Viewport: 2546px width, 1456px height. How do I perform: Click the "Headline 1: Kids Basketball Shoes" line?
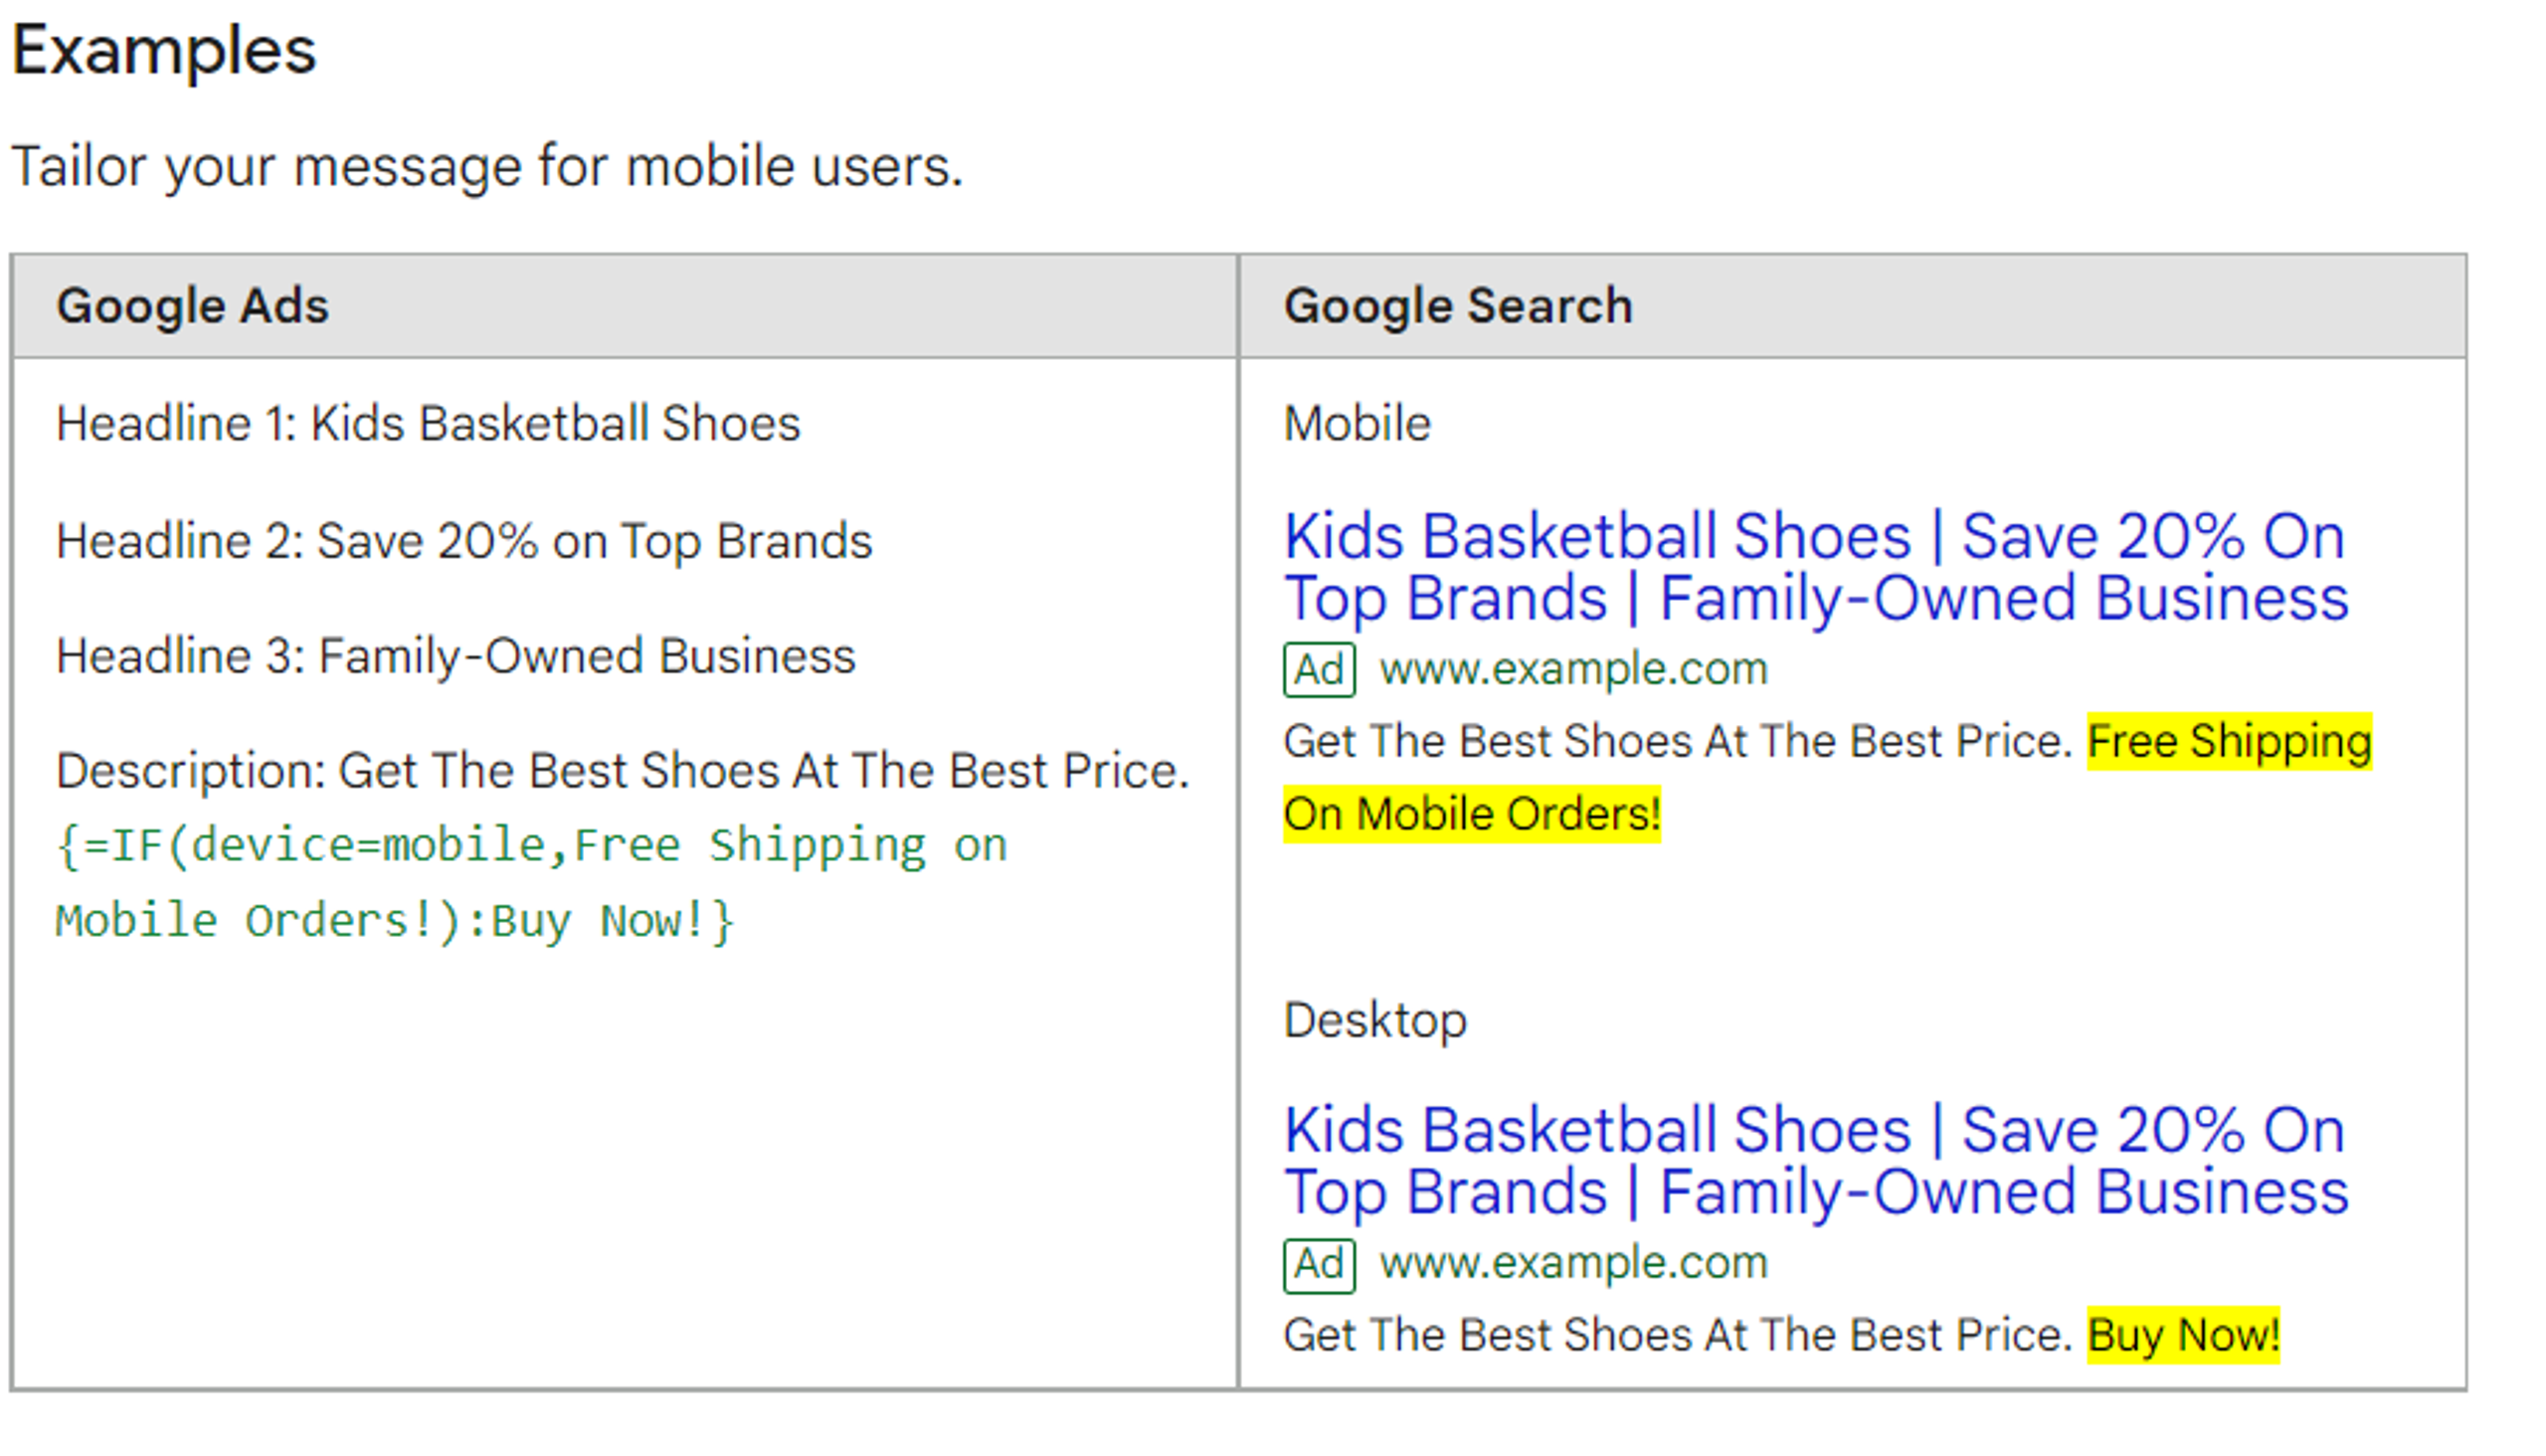tap(428, 424)
